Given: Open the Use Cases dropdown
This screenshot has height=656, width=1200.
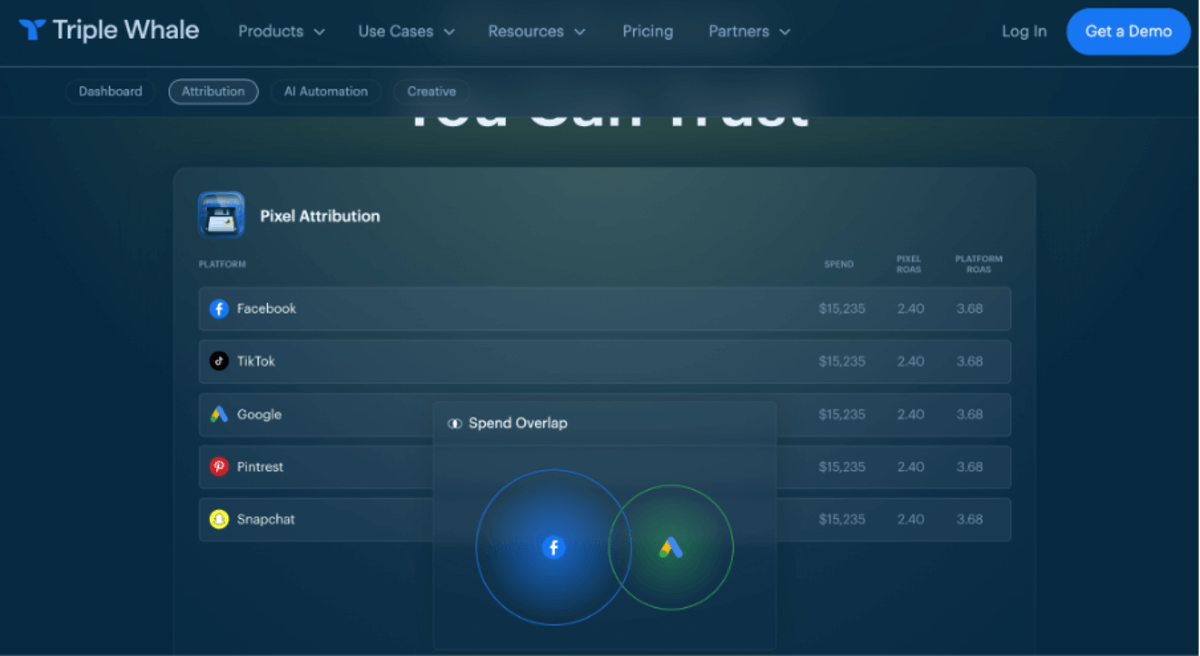Looking at the screenshot, I should pos(406,31).
